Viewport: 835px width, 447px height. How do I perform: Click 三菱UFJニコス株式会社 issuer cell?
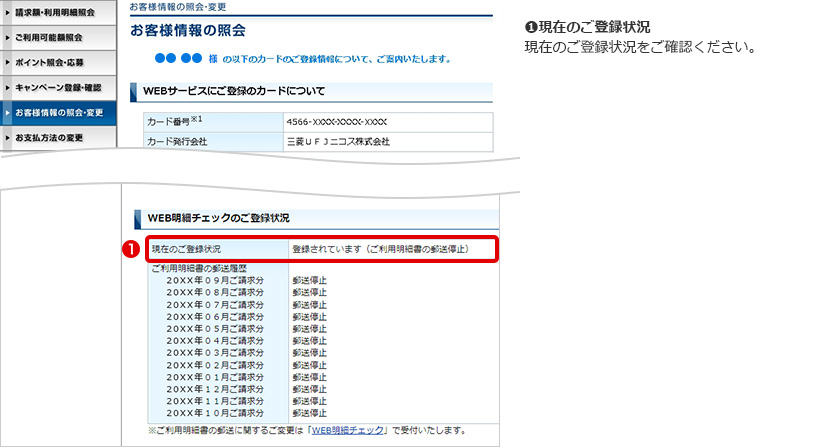point(337,141)
